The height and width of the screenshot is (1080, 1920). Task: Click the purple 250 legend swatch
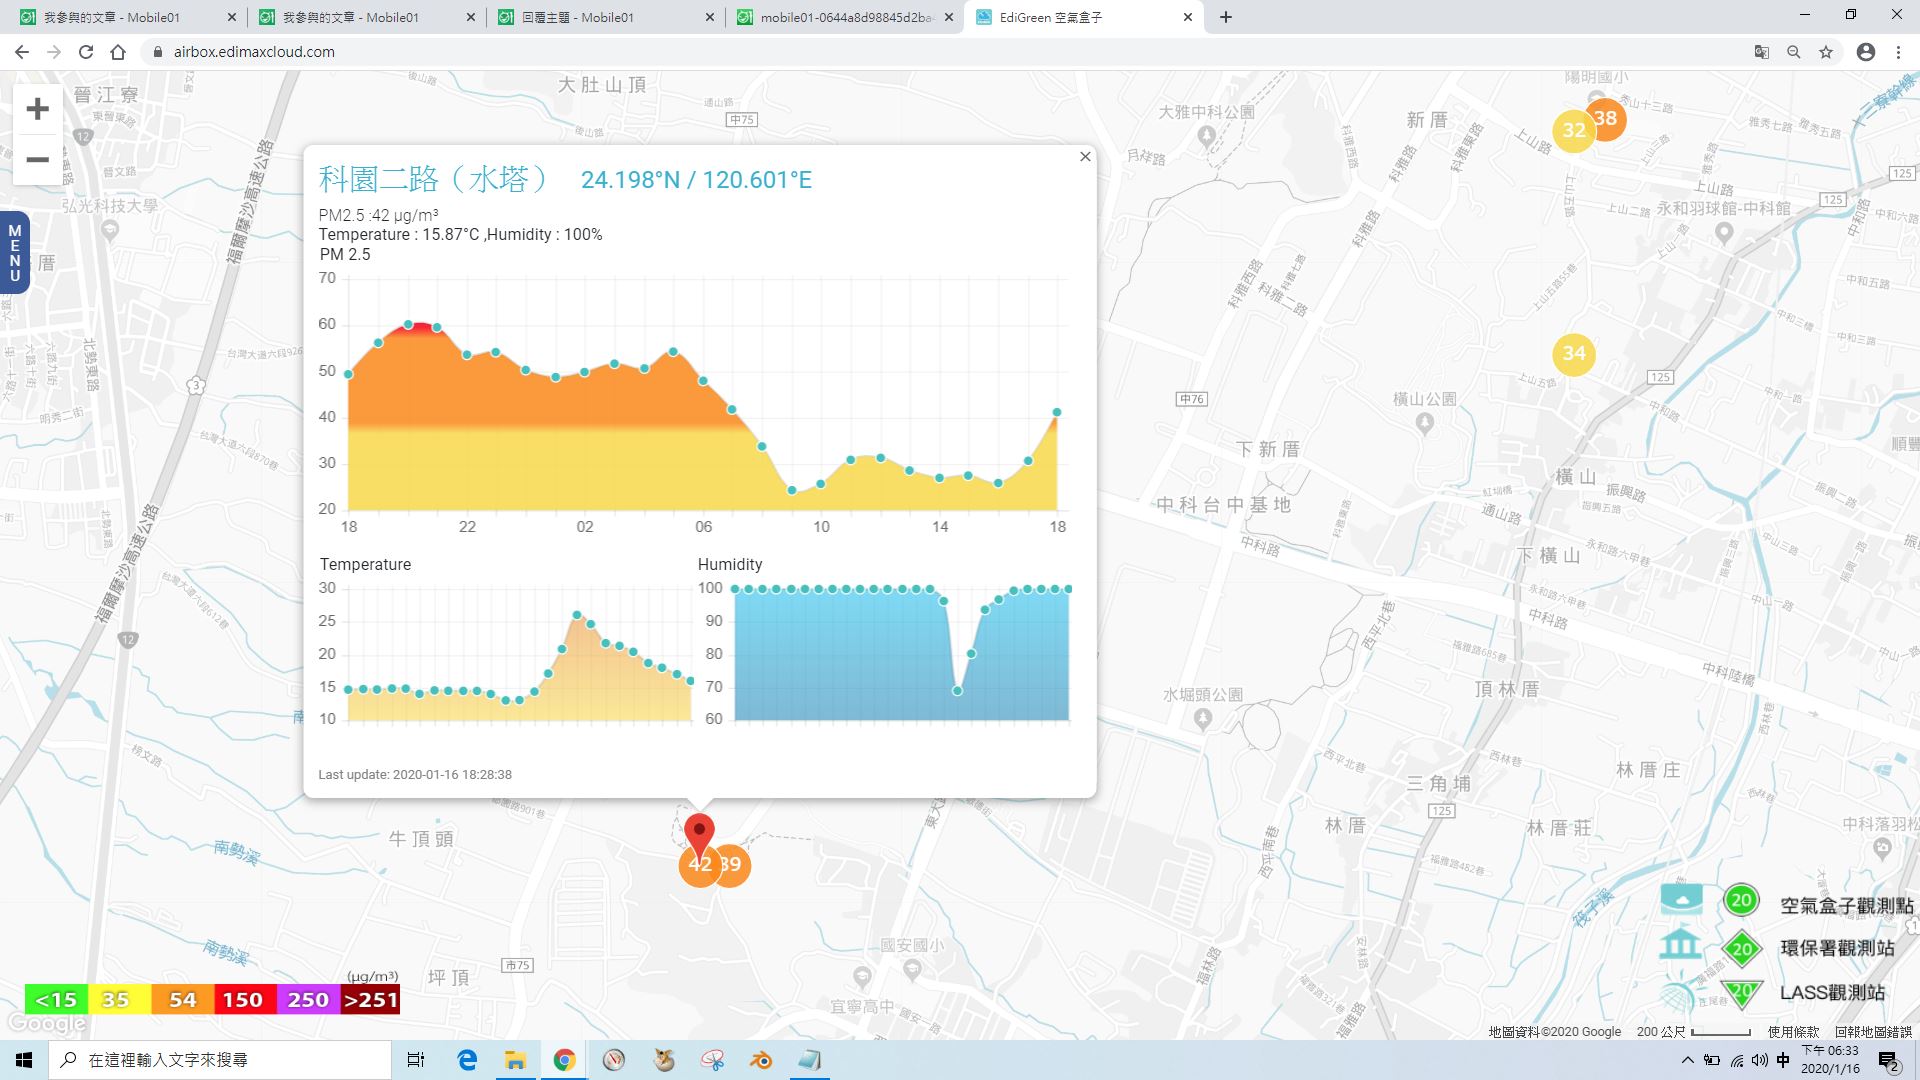(x=308, y=1000)
